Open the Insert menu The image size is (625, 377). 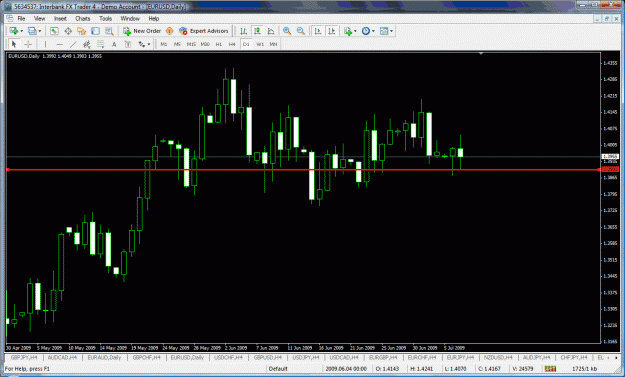pyautogui.click(x=60, y=18)
